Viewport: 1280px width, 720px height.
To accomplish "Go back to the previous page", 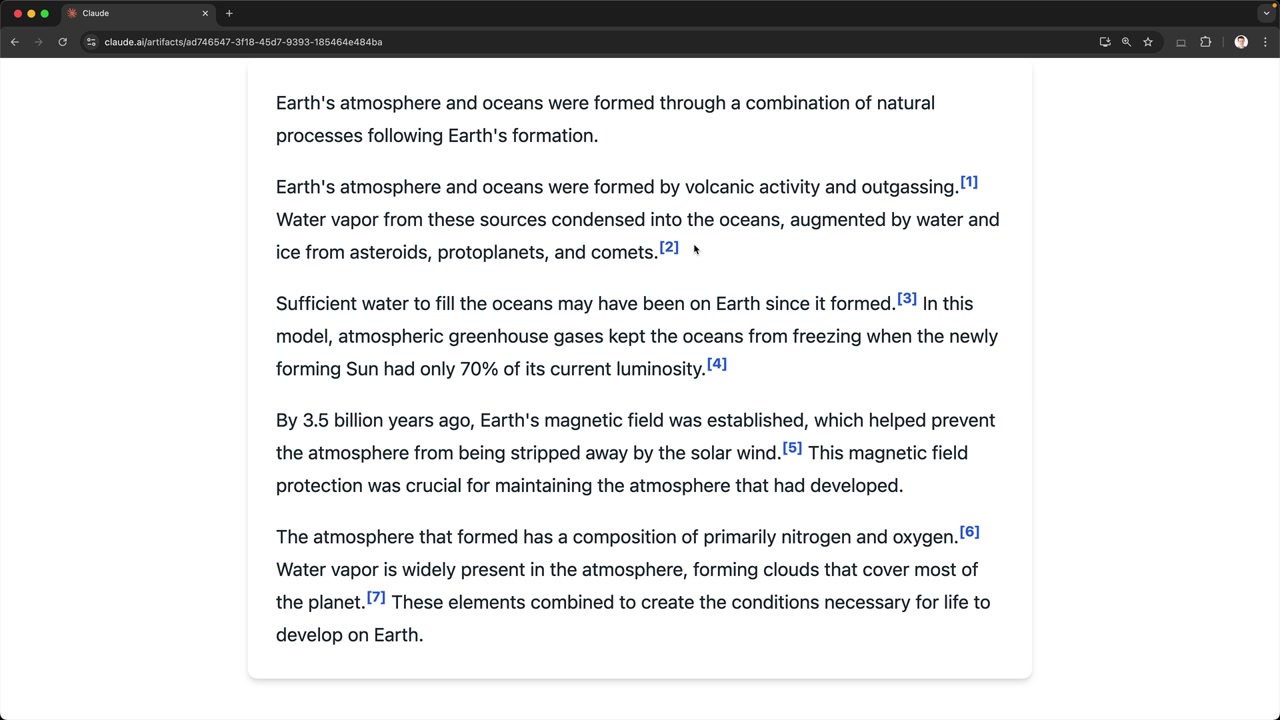I will [15, 42].
